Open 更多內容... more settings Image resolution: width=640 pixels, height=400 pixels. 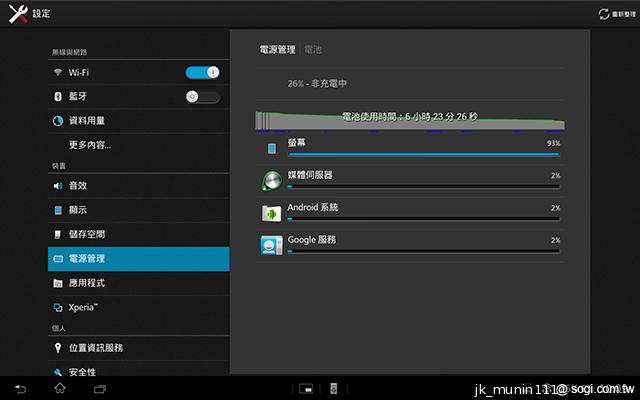139,145
